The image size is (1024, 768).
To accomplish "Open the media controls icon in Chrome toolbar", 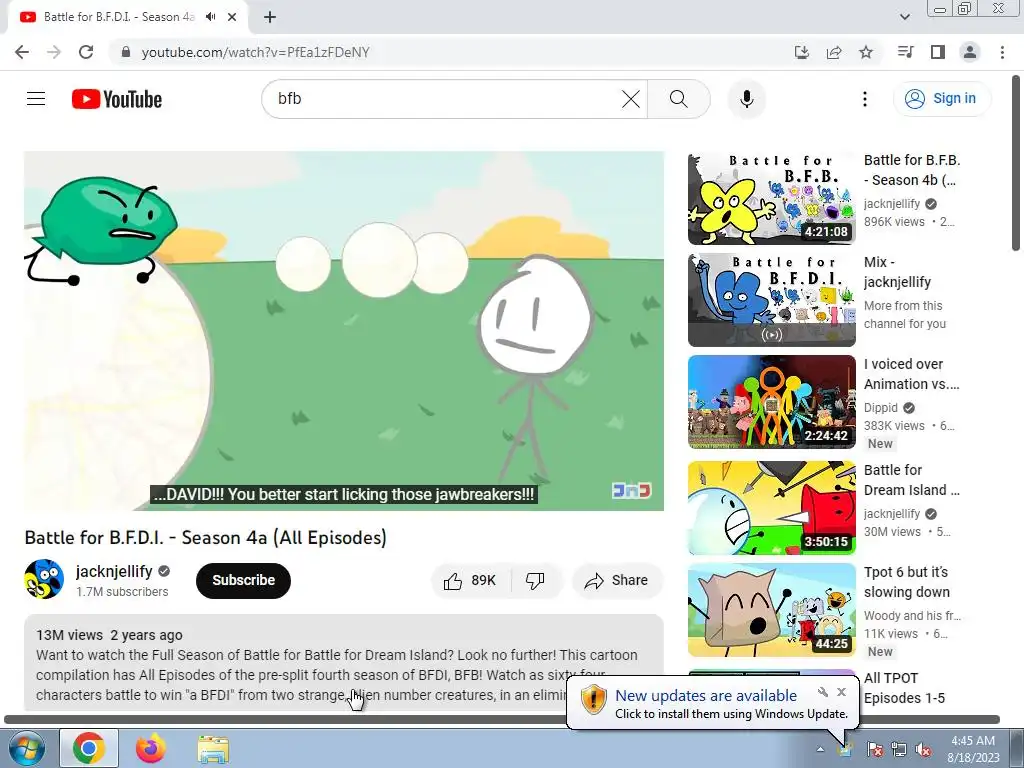I will [905, 52].
